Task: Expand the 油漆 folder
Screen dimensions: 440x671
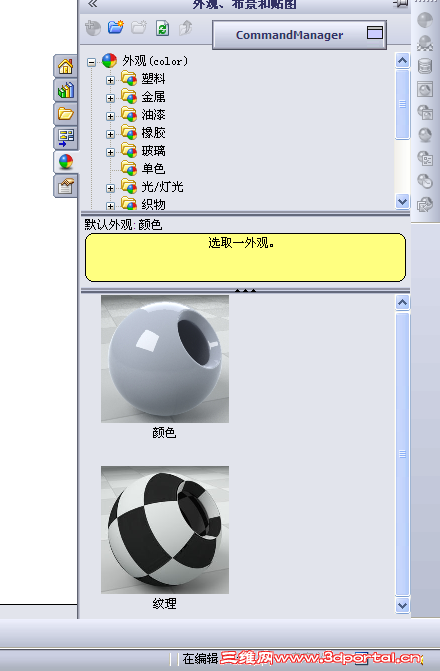Action: coord(110,116)
